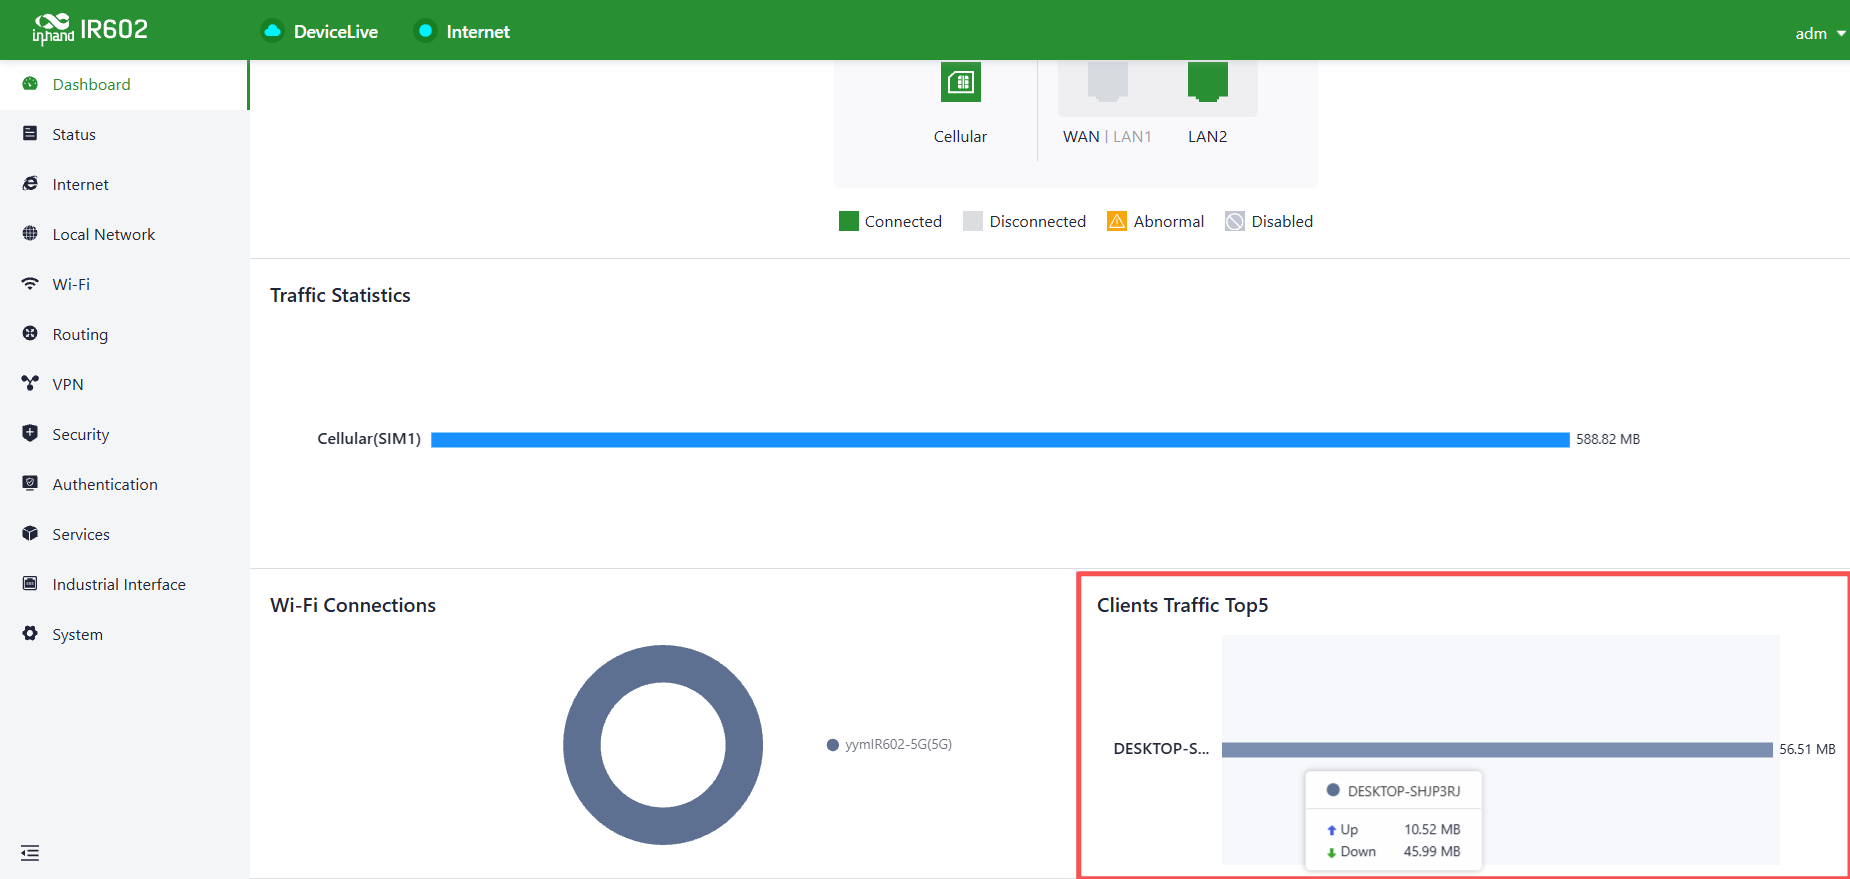Image resolution: width=1850 pixels, height=879 pixels.
Task: Click the Internet status indicator in the header
Action: pos(425,31)
